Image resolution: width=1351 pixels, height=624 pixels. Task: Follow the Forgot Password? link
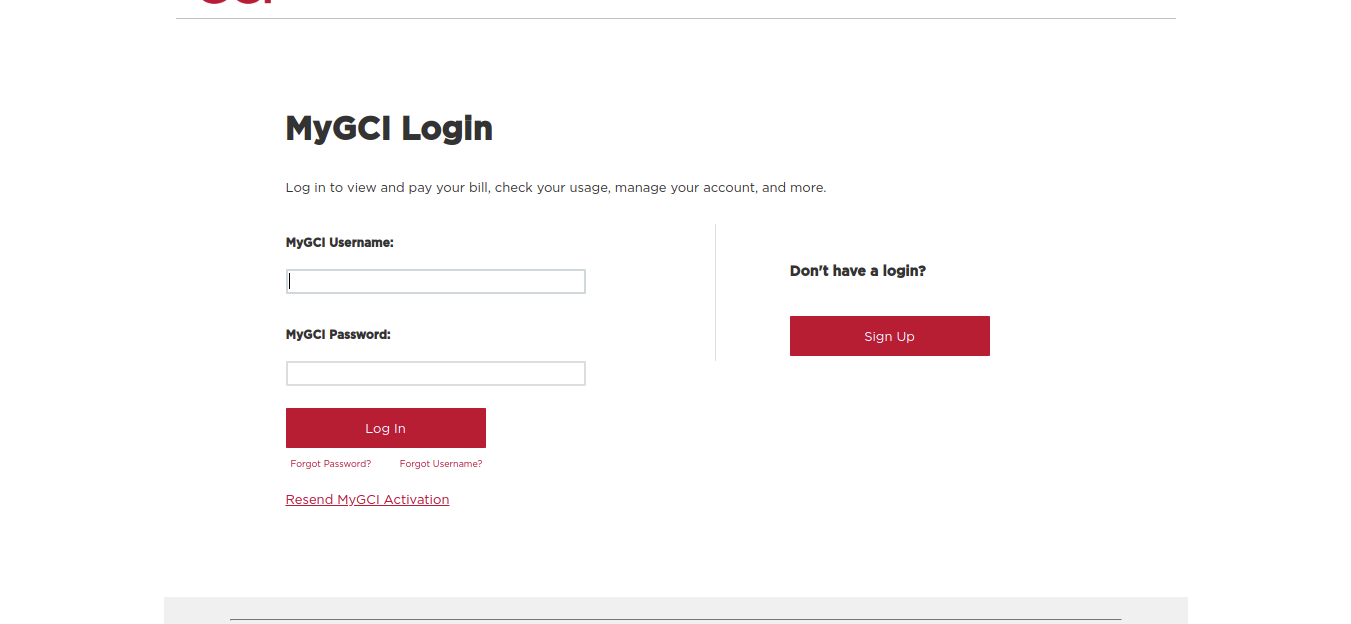click(x=331, y=464)
